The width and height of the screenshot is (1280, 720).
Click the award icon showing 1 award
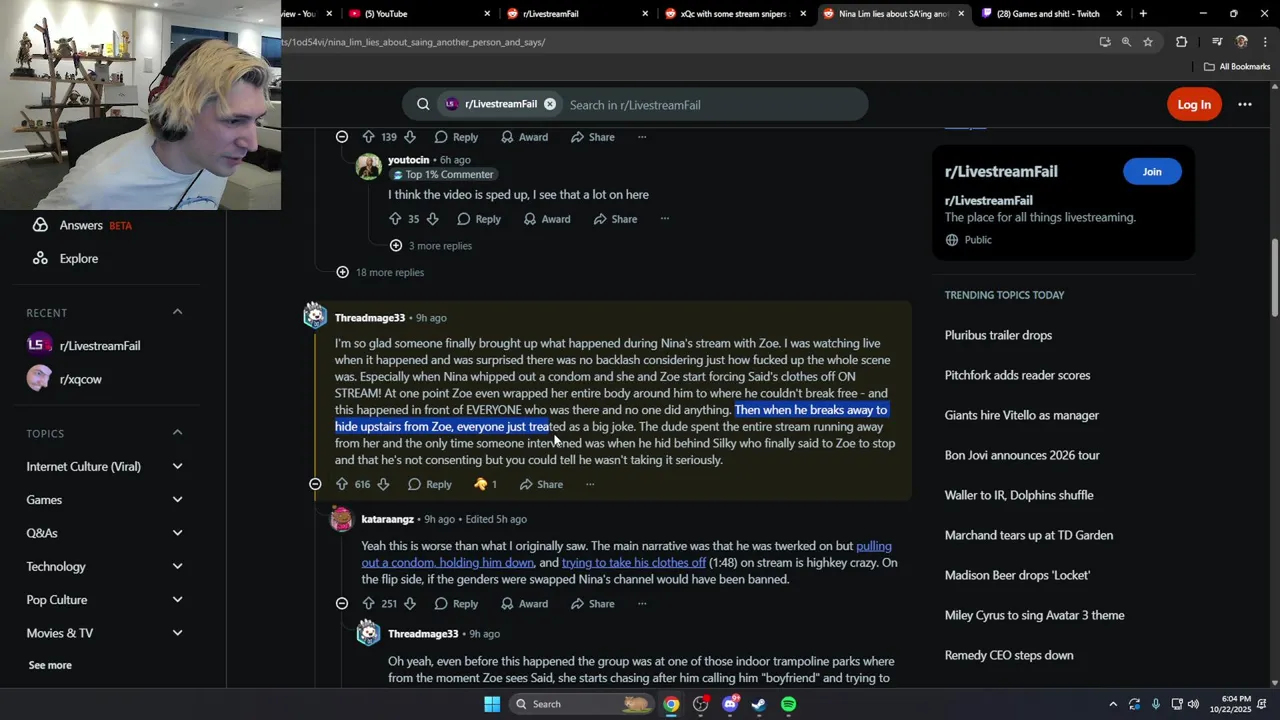click(485, 484)
